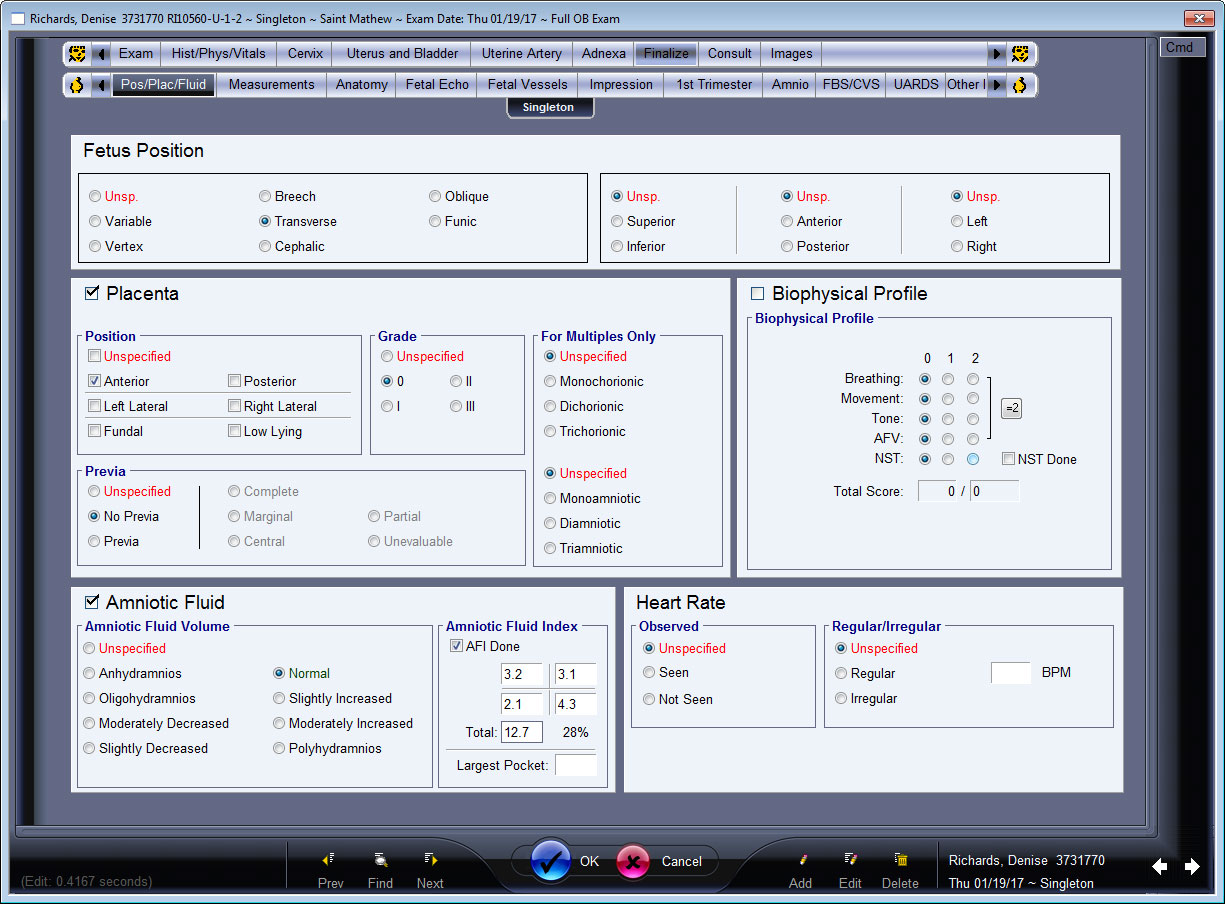Uncheck the AFI Done checkbox
The image size is (1225, 904).
(456, 646)
